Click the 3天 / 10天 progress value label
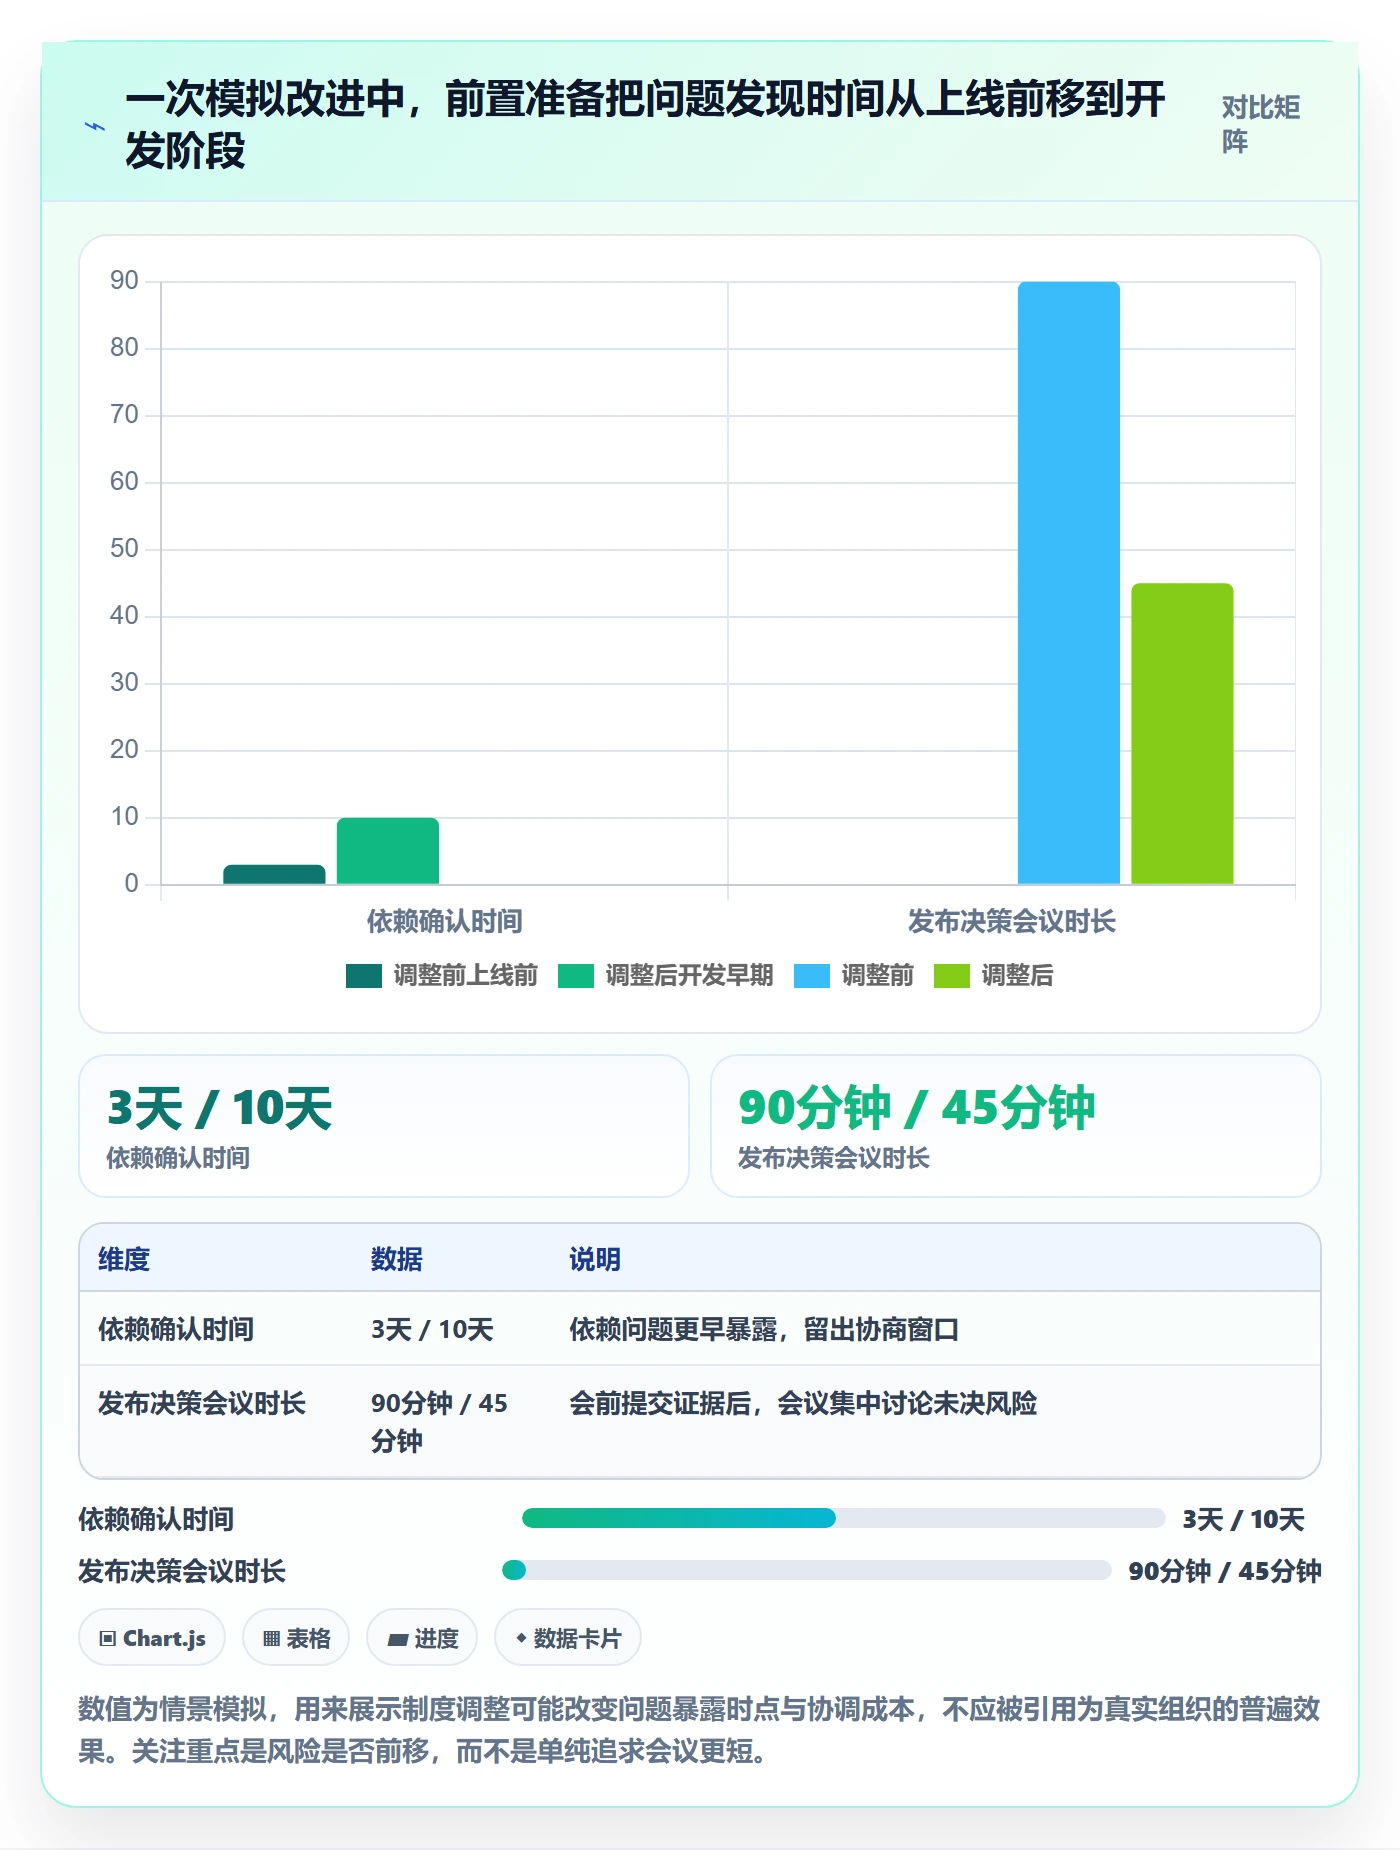This screenshot has height=1850, width=1400. click(x=1243, y=1519)
